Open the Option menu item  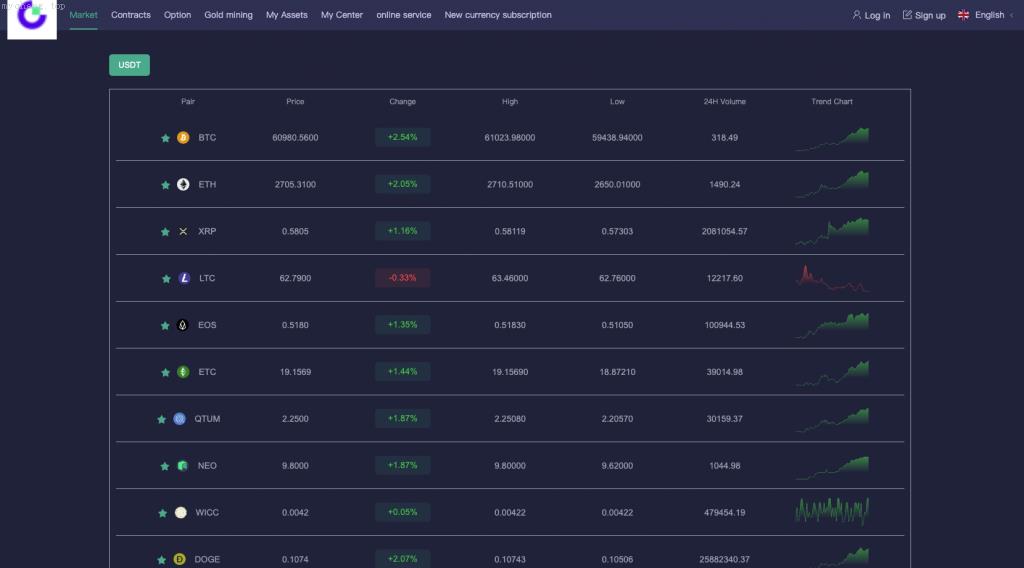click(x=178, y=15)
